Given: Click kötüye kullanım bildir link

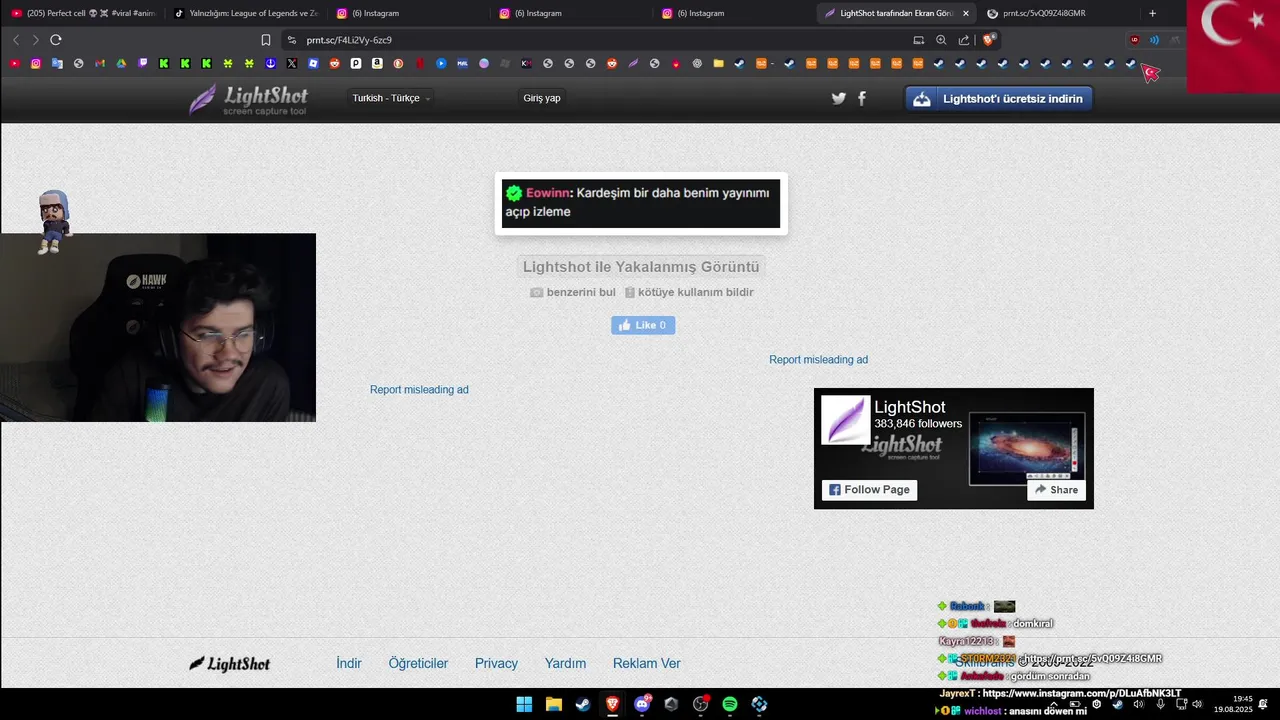Looking at the screenshot, I should tap(689, 292).
